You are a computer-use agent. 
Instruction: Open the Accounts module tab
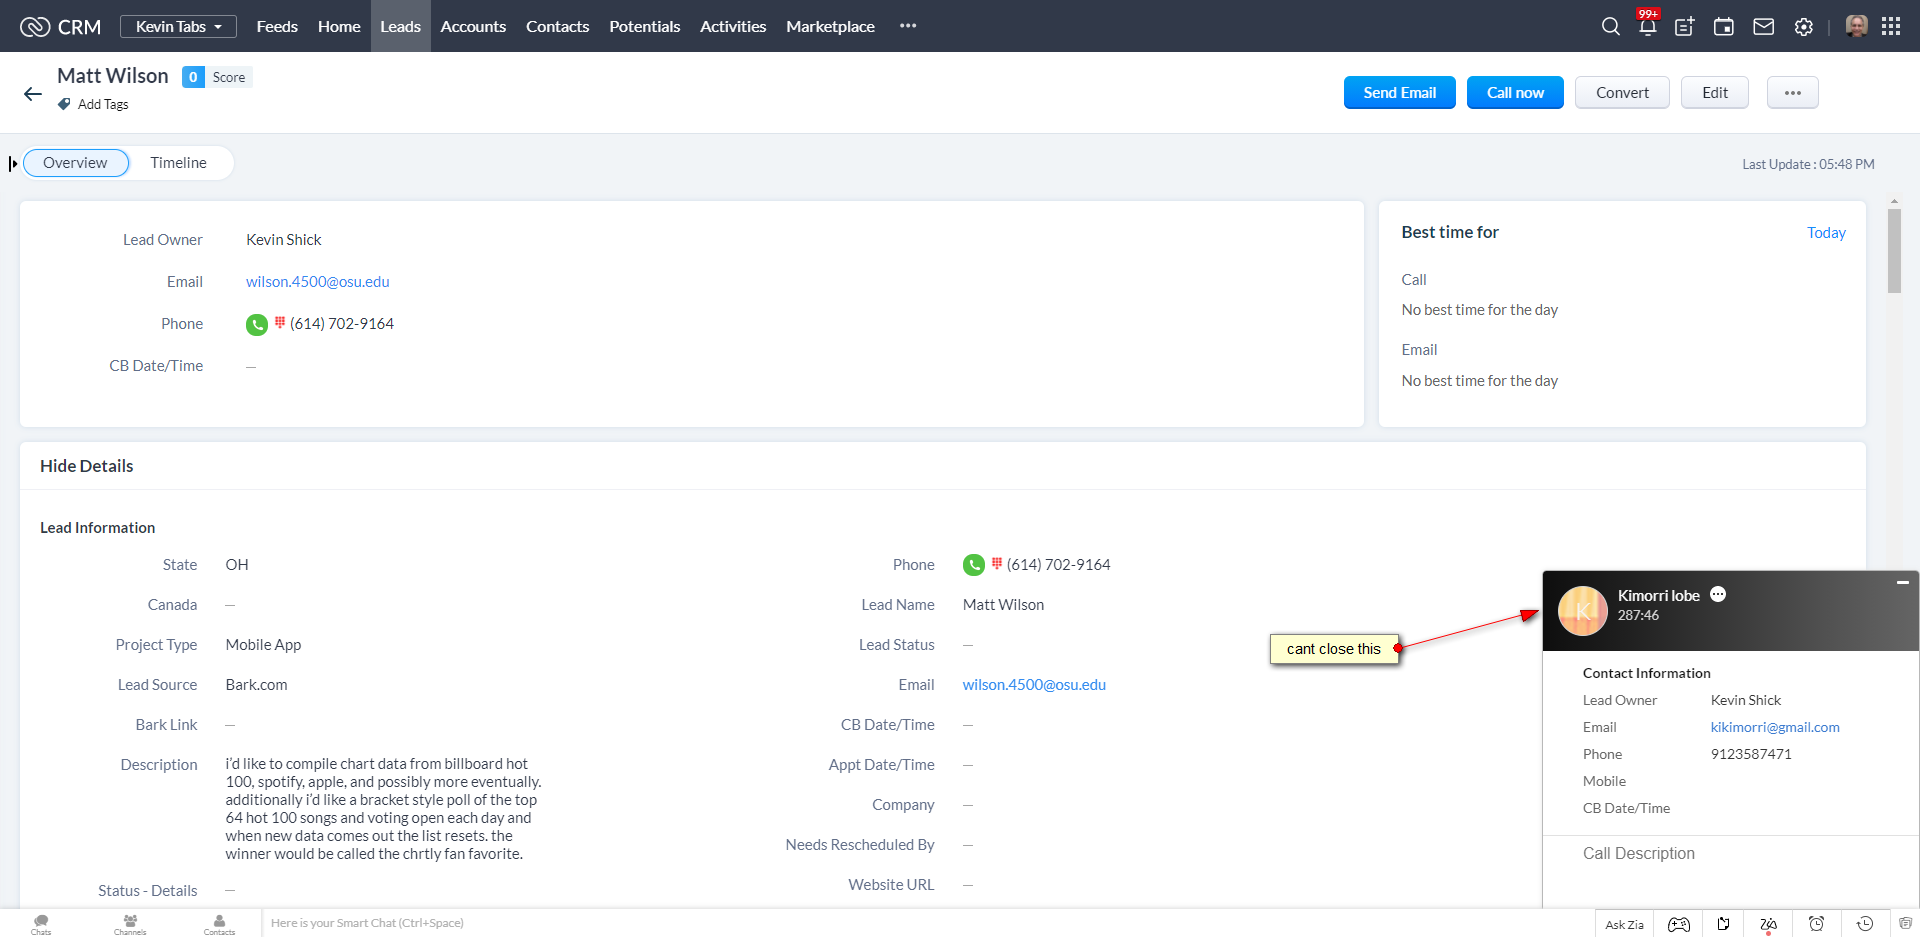[x=473, y=27]
